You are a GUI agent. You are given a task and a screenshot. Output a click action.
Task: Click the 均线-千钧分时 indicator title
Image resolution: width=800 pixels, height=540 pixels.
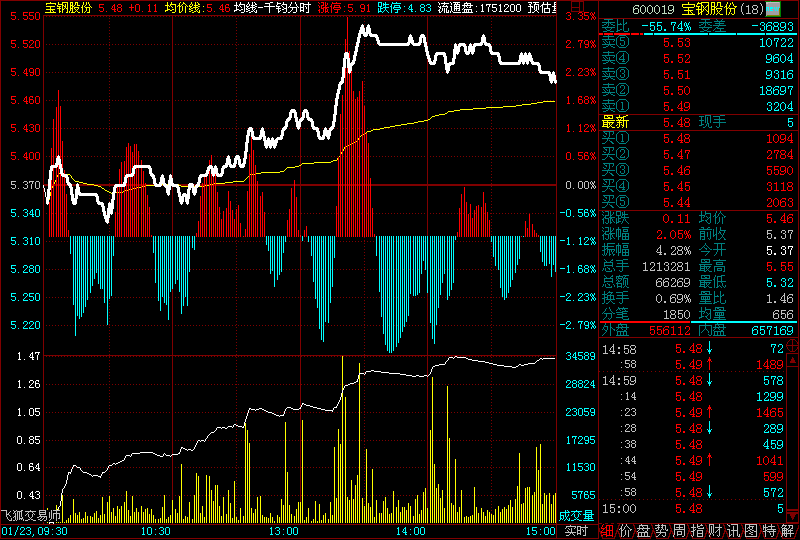click(272, 8)
